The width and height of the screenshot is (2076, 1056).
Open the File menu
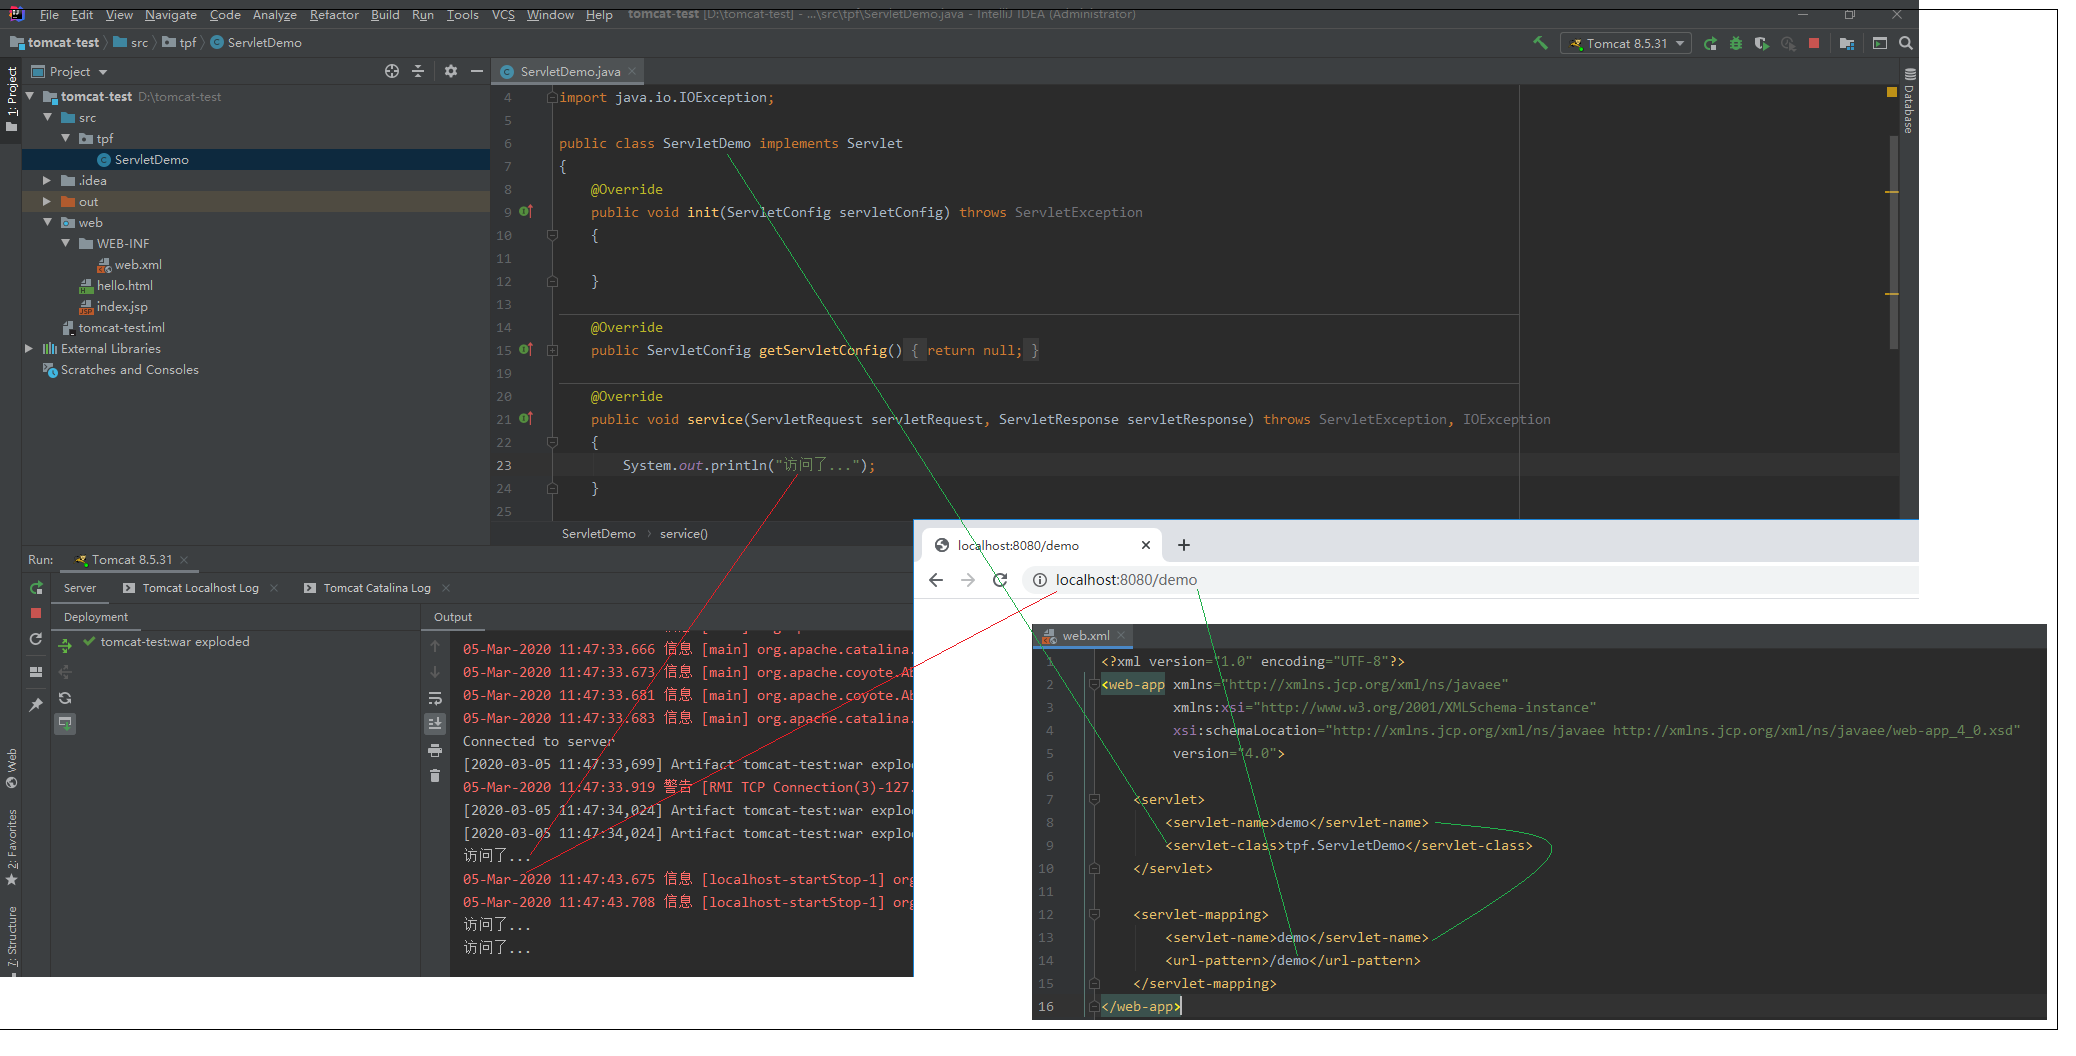pos(49,15)
